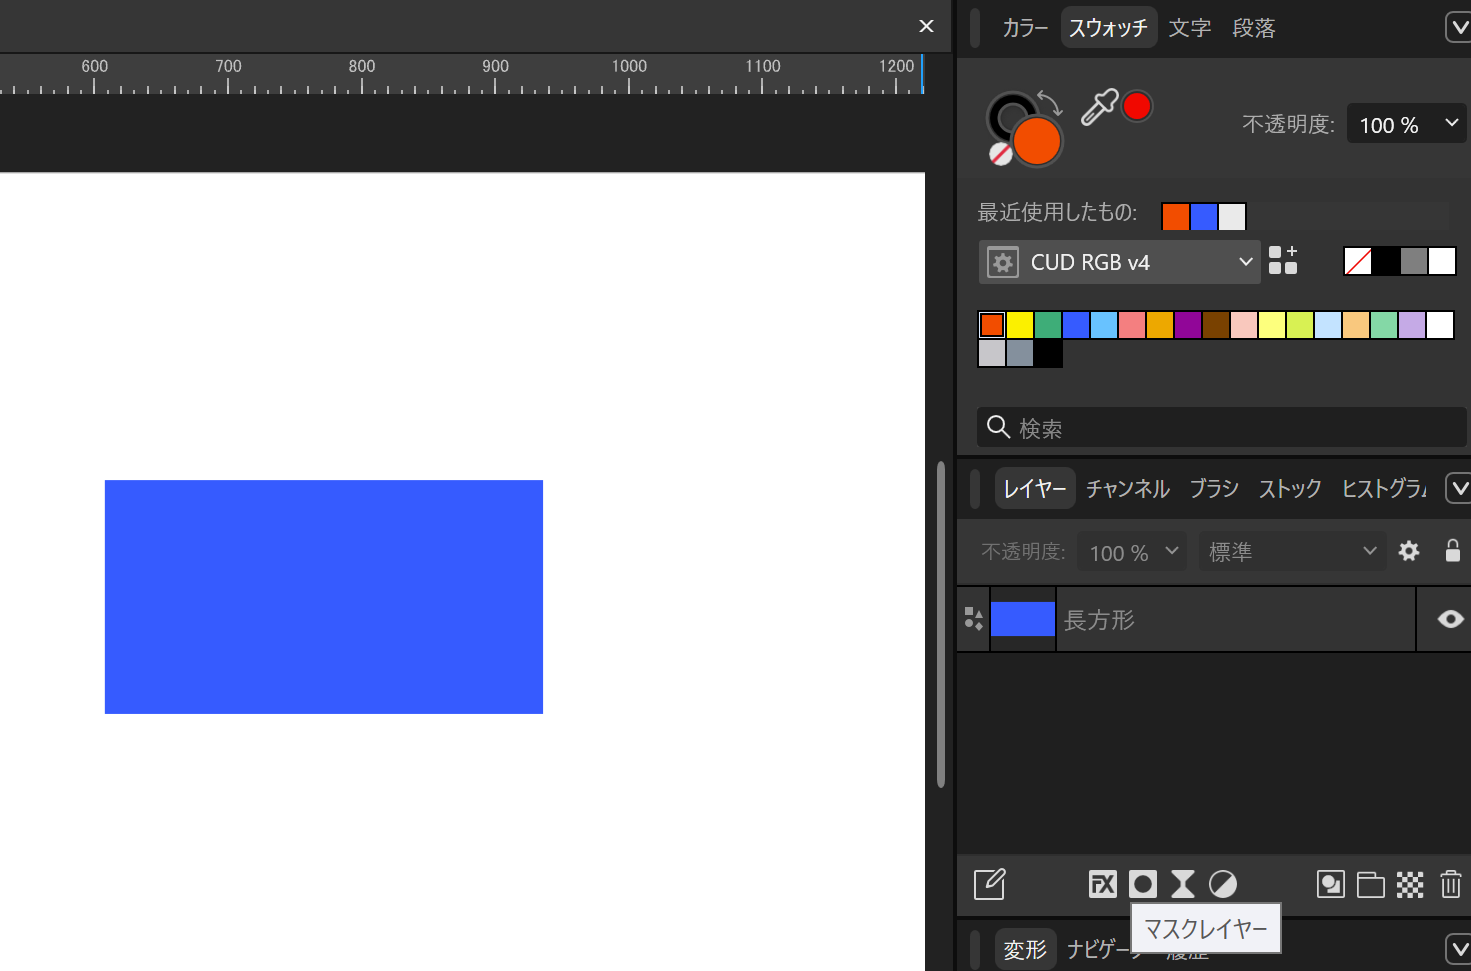This screenshot has width=1471, height=971.
Task: Click the swatch 検索 search field
Action: (x=1221, y=427)
